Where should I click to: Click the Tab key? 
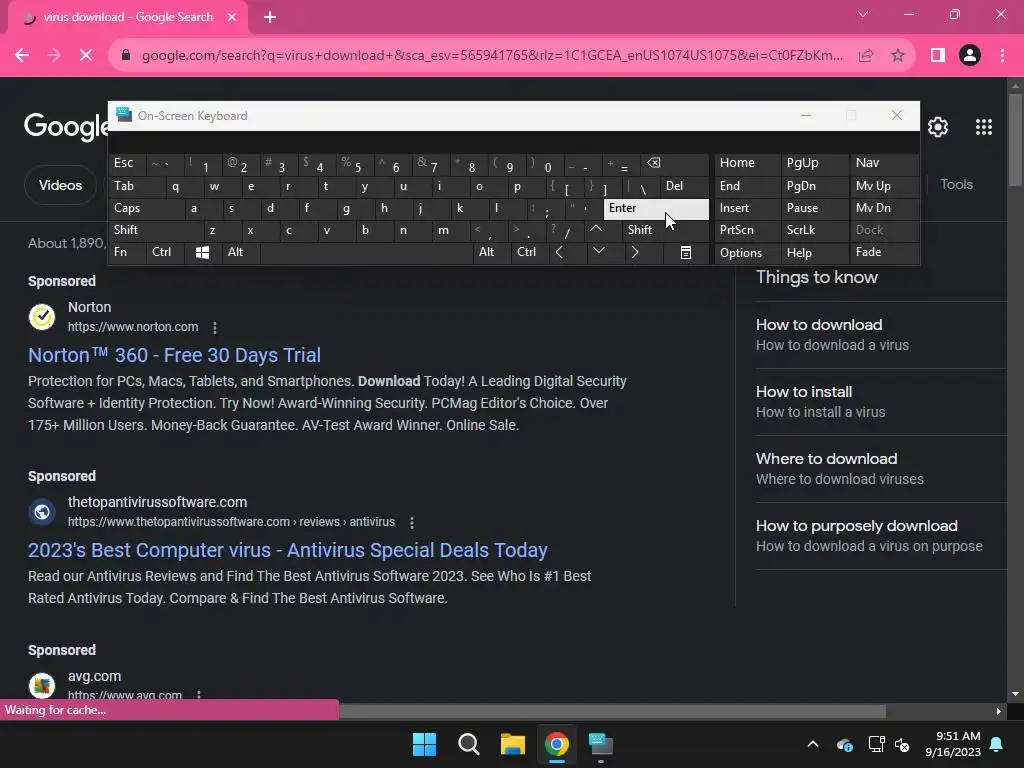[x=137, y=186]
